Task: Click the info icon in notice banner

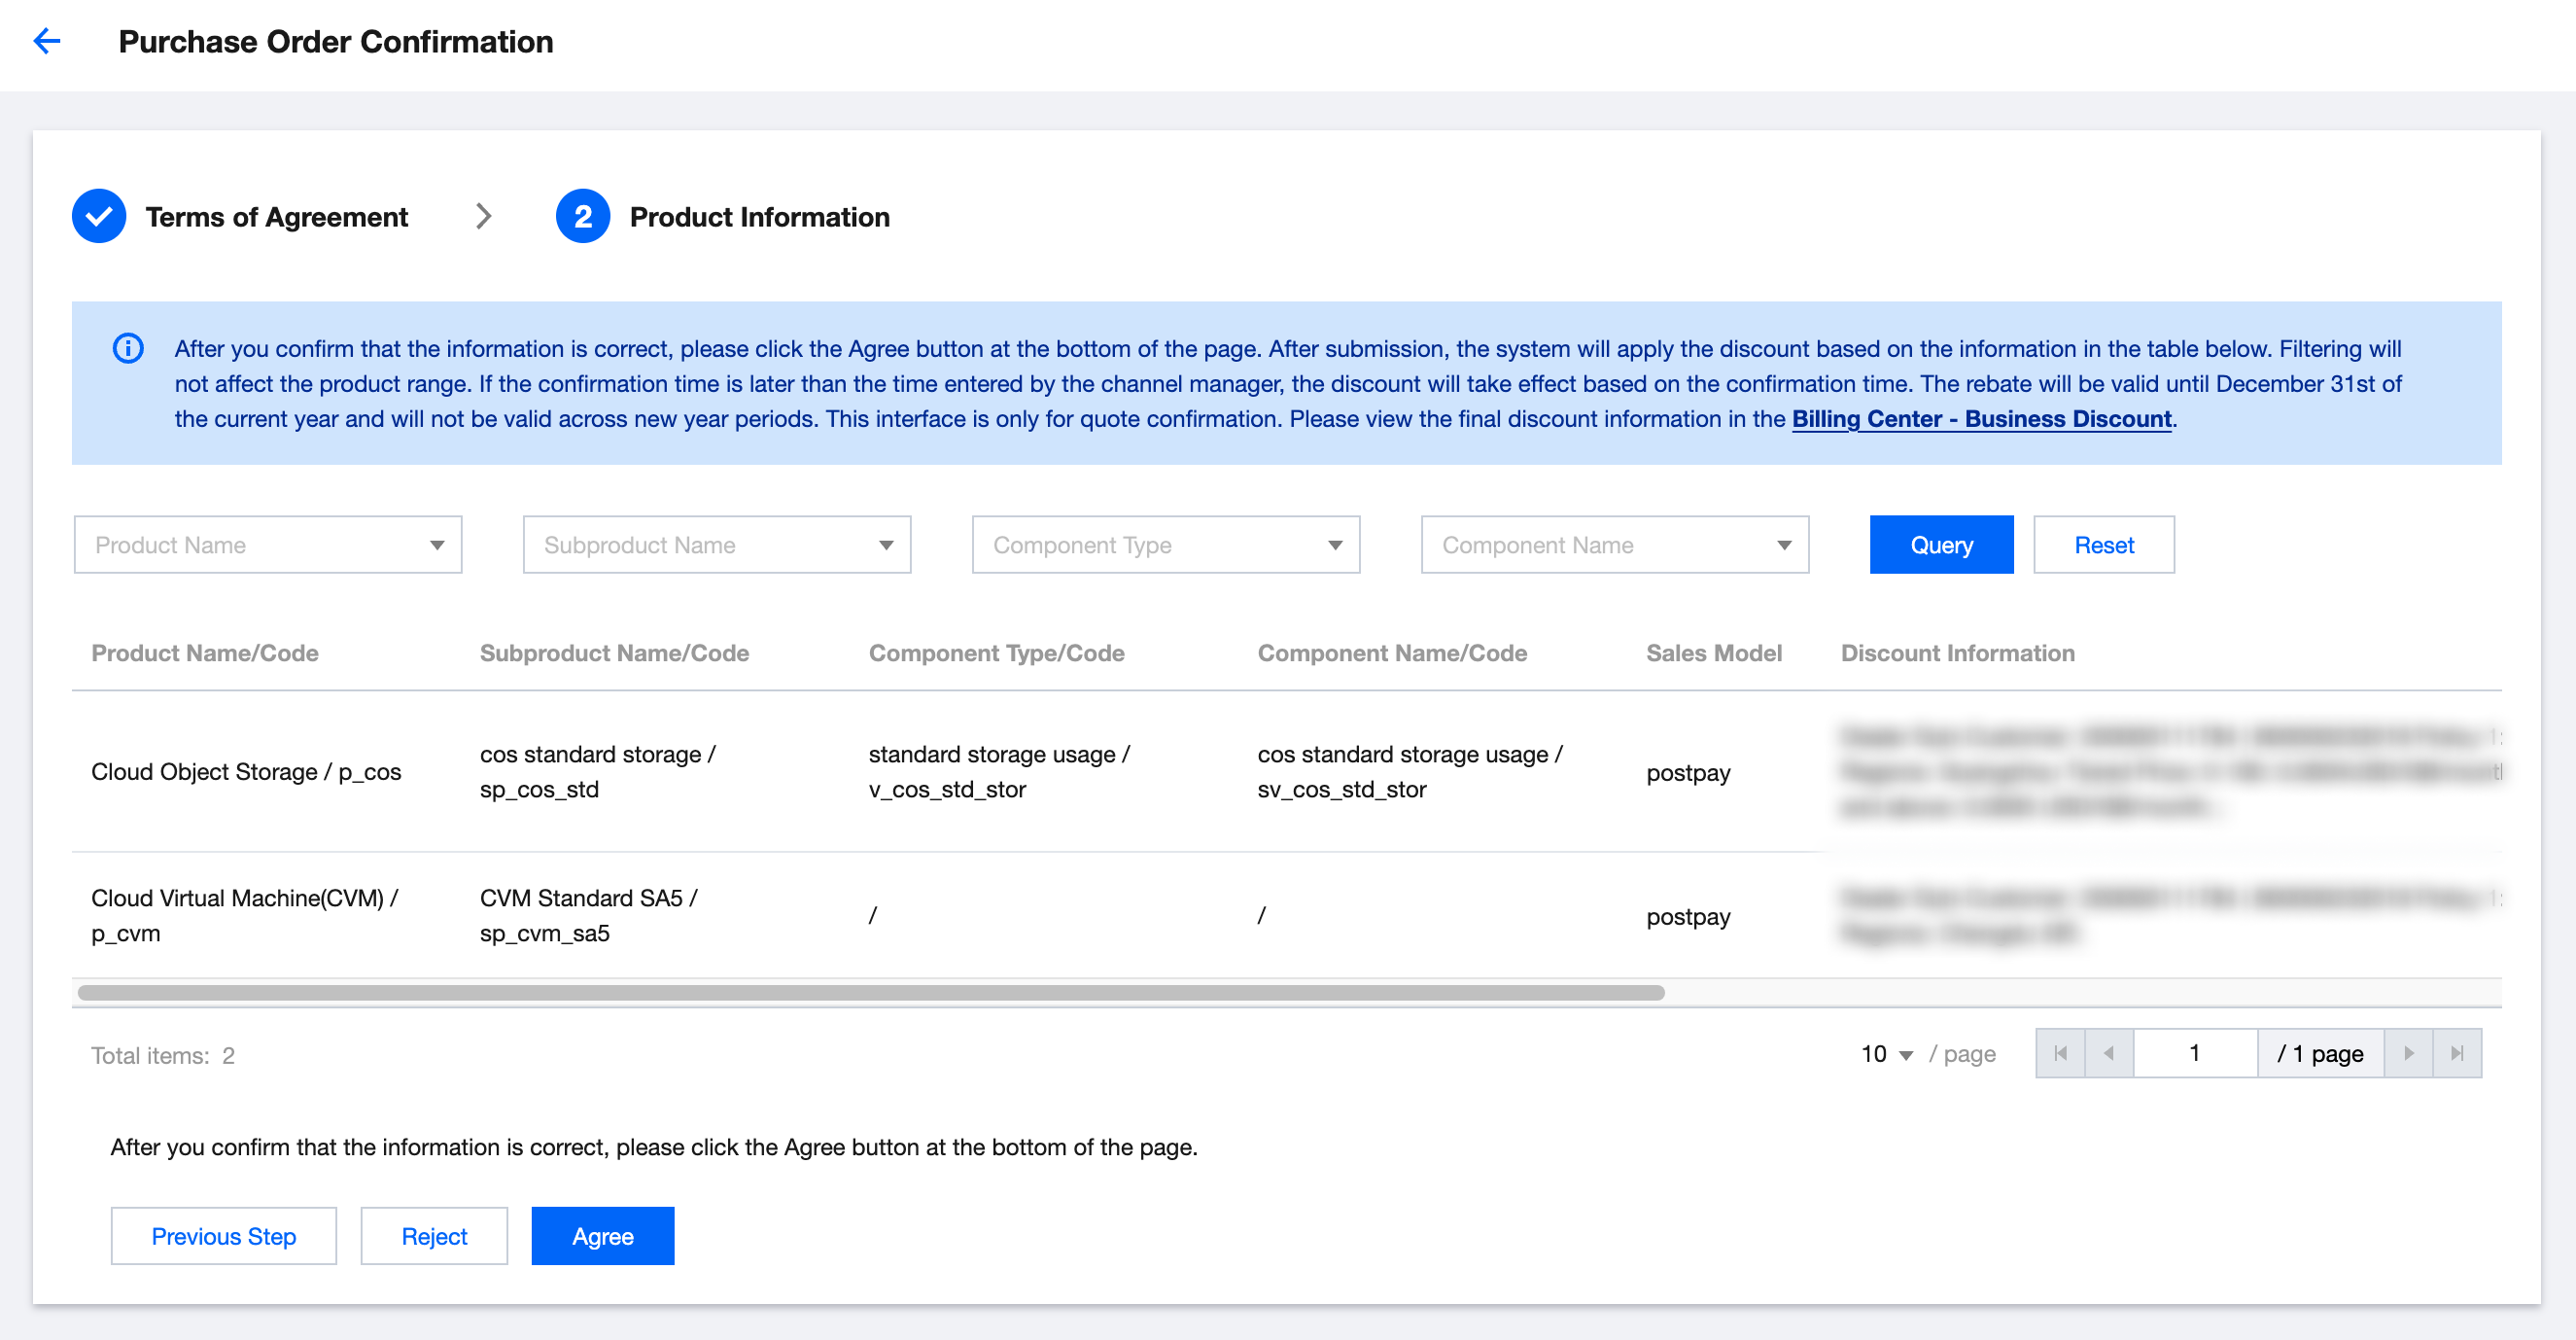Action: (x=128, y=349)
